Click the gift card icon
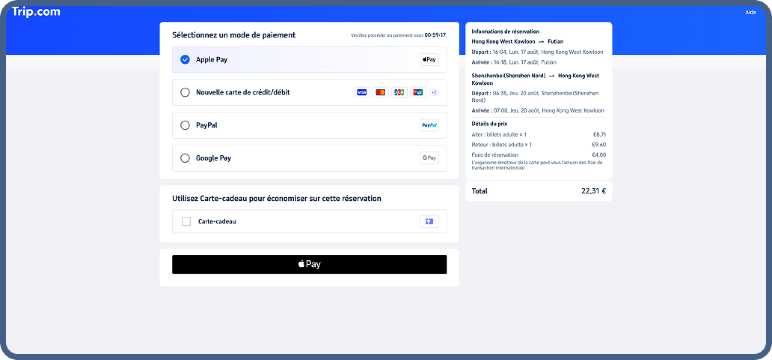 click(429, 222)
